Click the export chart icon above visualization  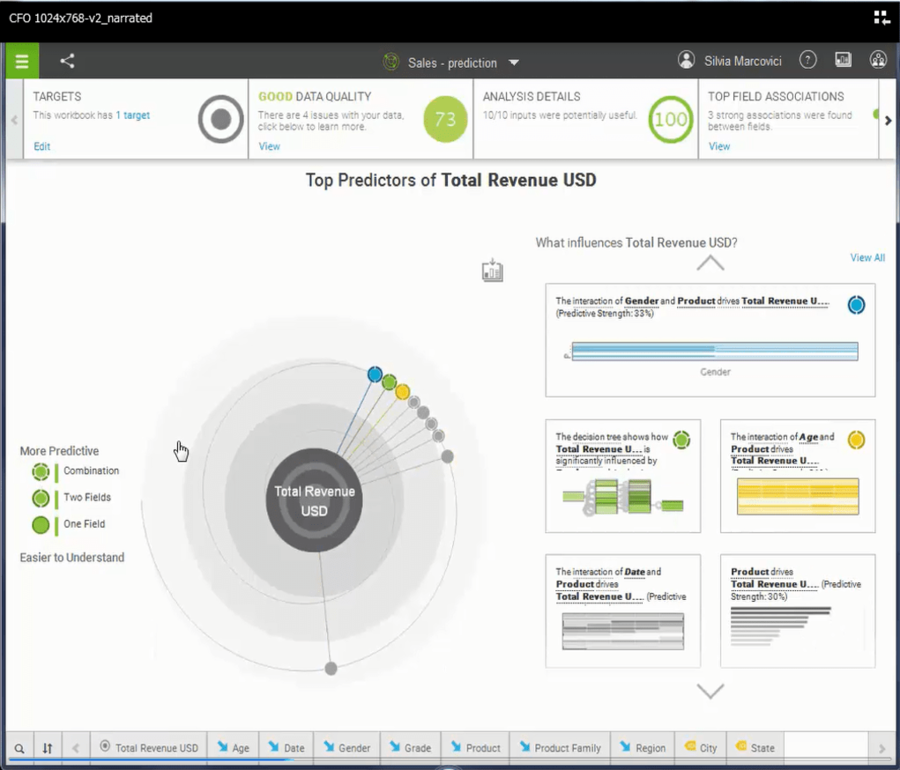pos(492,270)
